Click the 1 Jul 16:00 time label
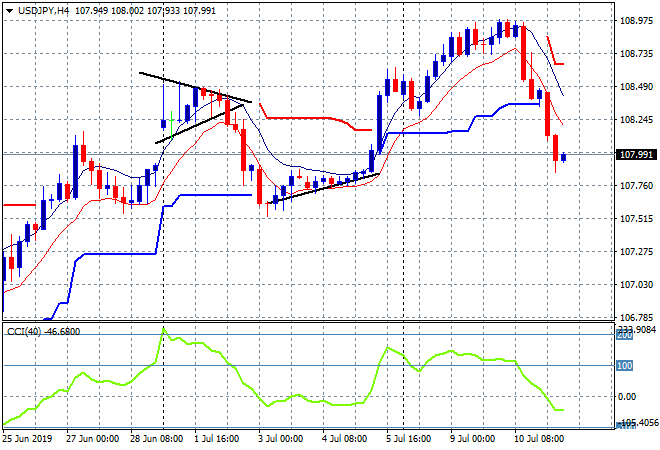 tap(216, 439)
